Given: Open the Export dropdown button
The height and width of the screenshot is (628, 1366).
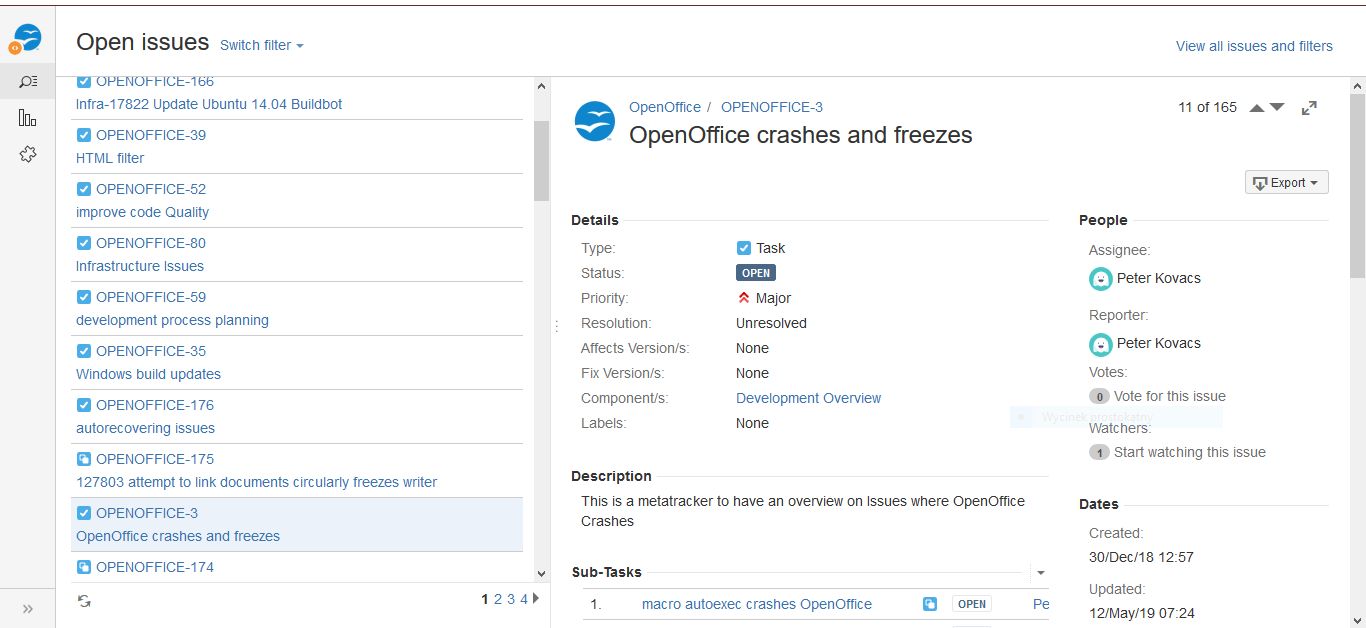Looking at the screenshot, I should pos(1287,182).
